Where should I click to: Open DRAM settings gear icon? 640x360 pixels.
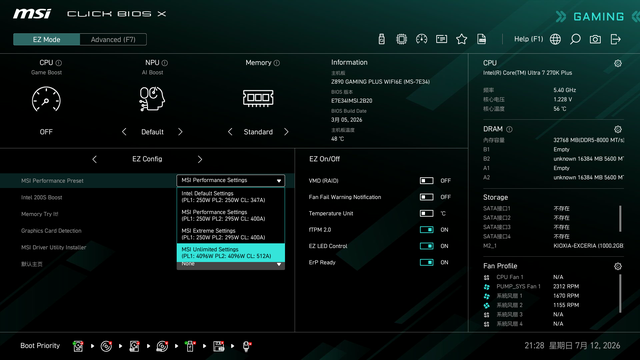coord(618,129)
